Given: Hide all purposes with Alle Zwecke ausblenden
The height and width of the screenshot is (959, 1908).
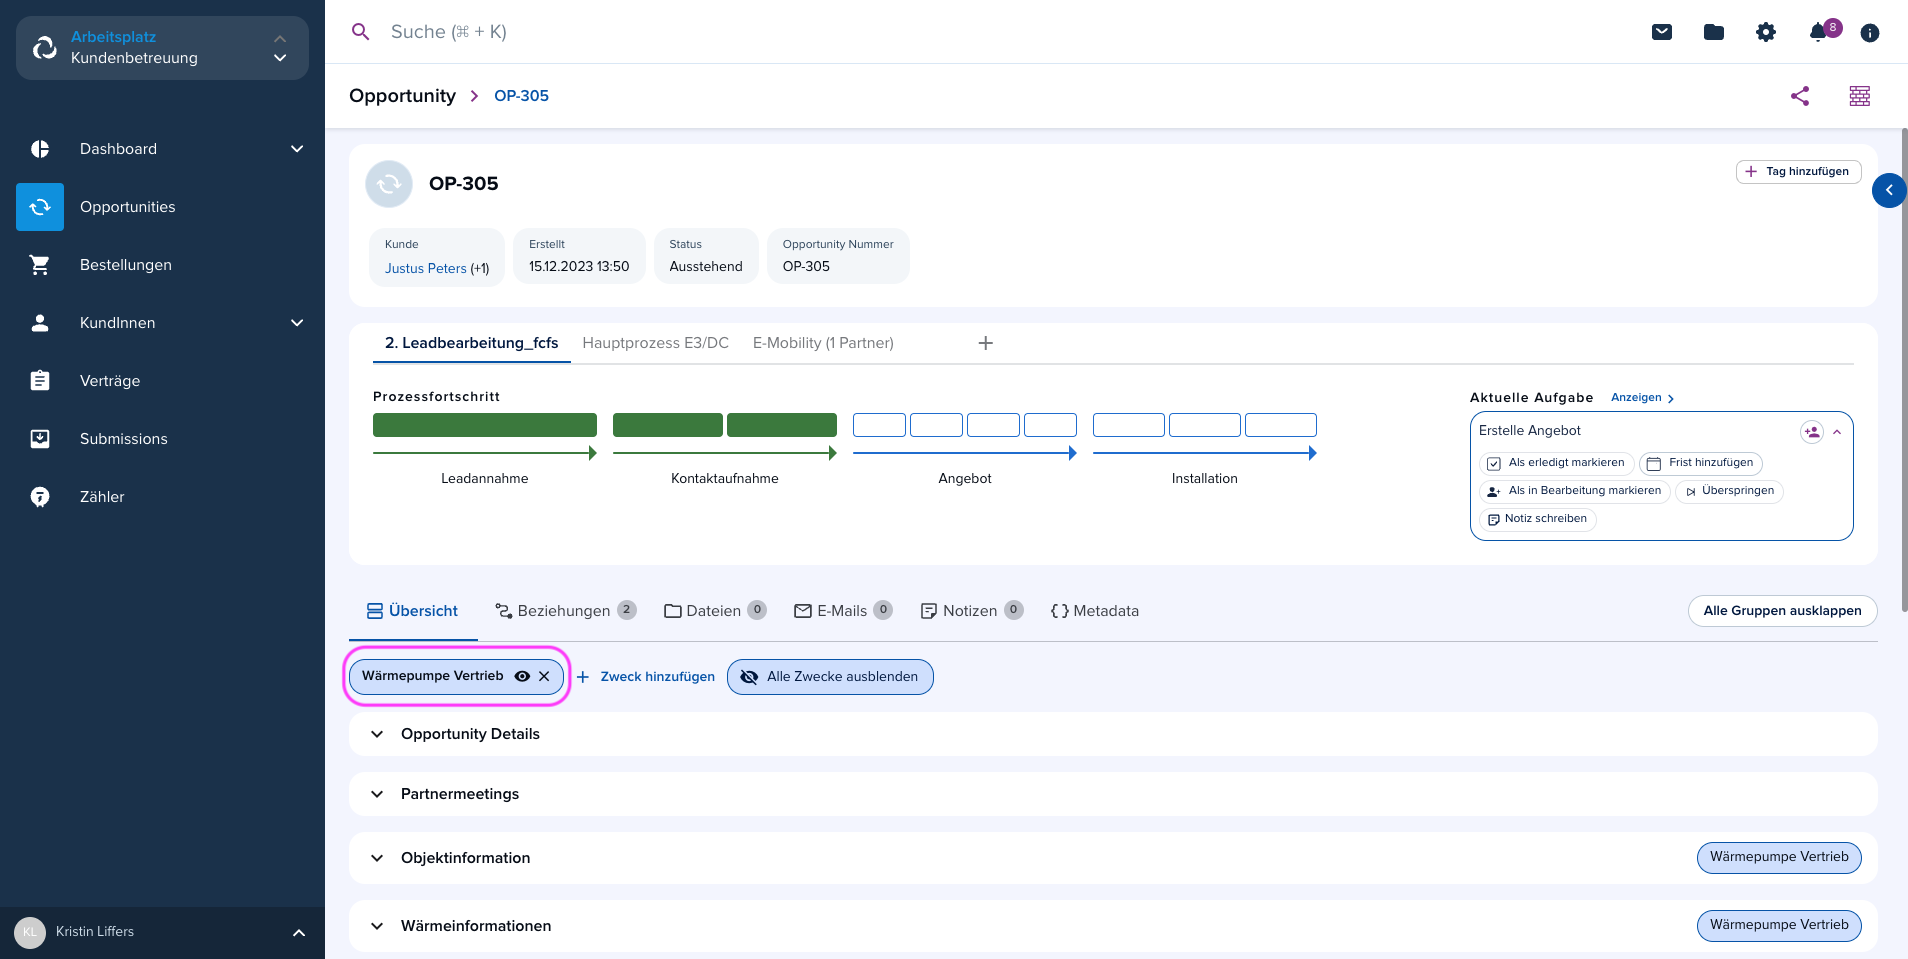Looking at the screenshot, I should point(830,677).
